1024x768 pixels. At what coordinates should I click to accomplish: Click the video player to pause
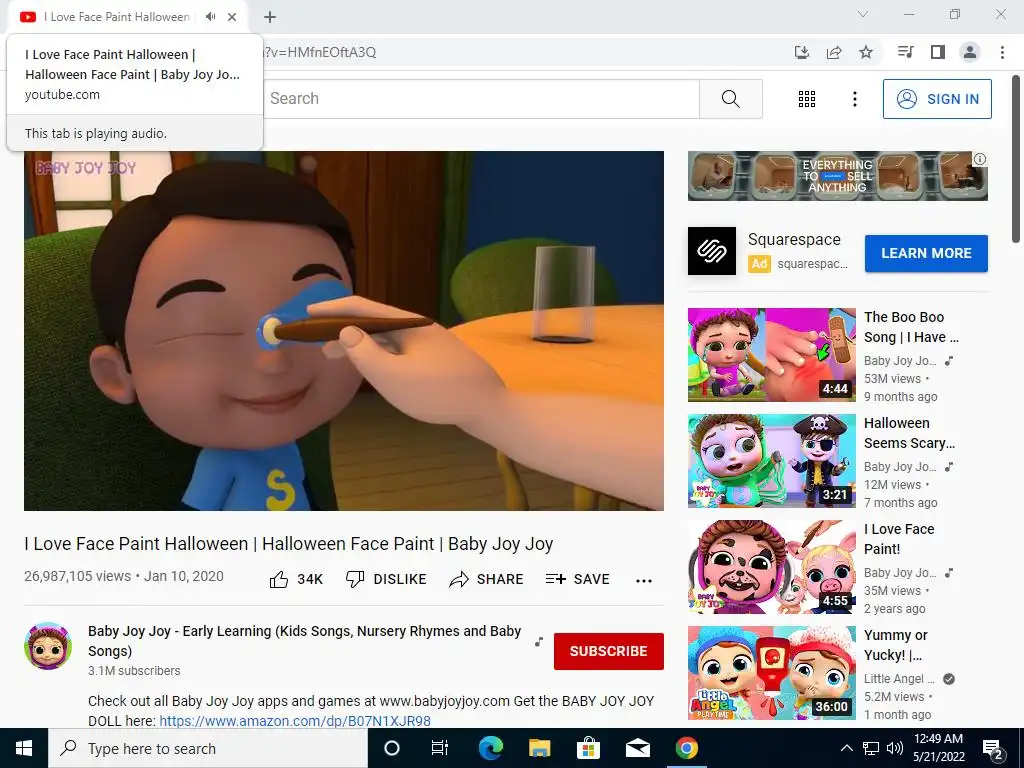(x=344, y=330)
